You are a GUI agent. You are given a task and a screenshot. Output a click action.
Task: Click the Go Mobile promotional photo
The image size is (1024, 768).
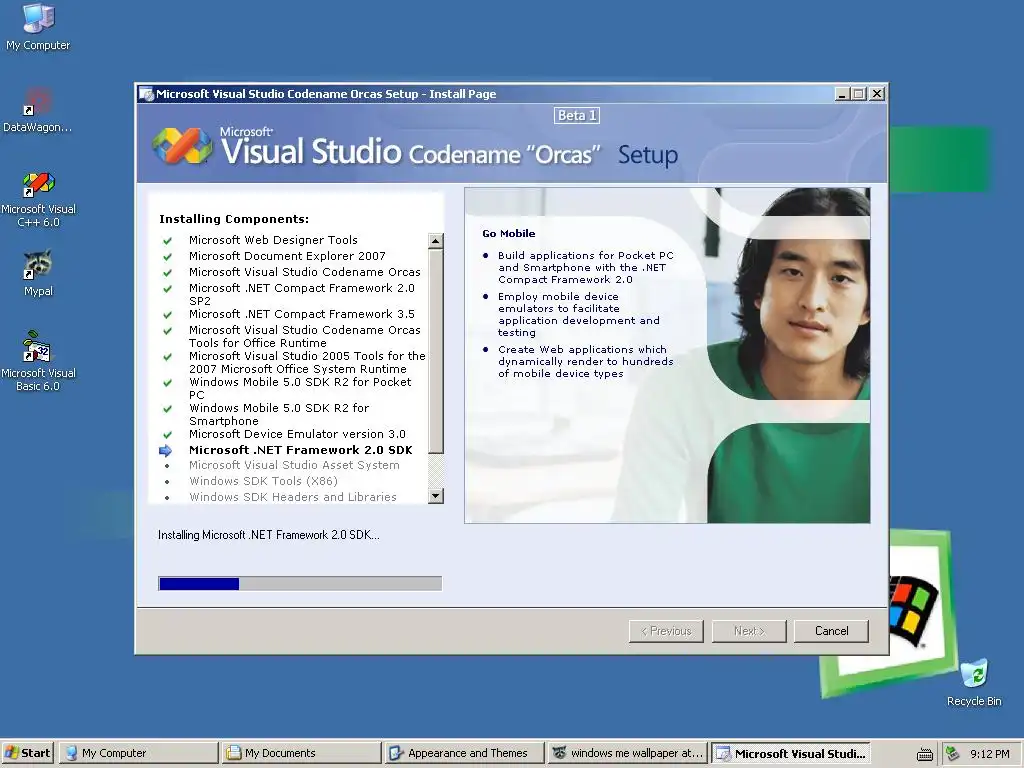(x=667, y=356)
